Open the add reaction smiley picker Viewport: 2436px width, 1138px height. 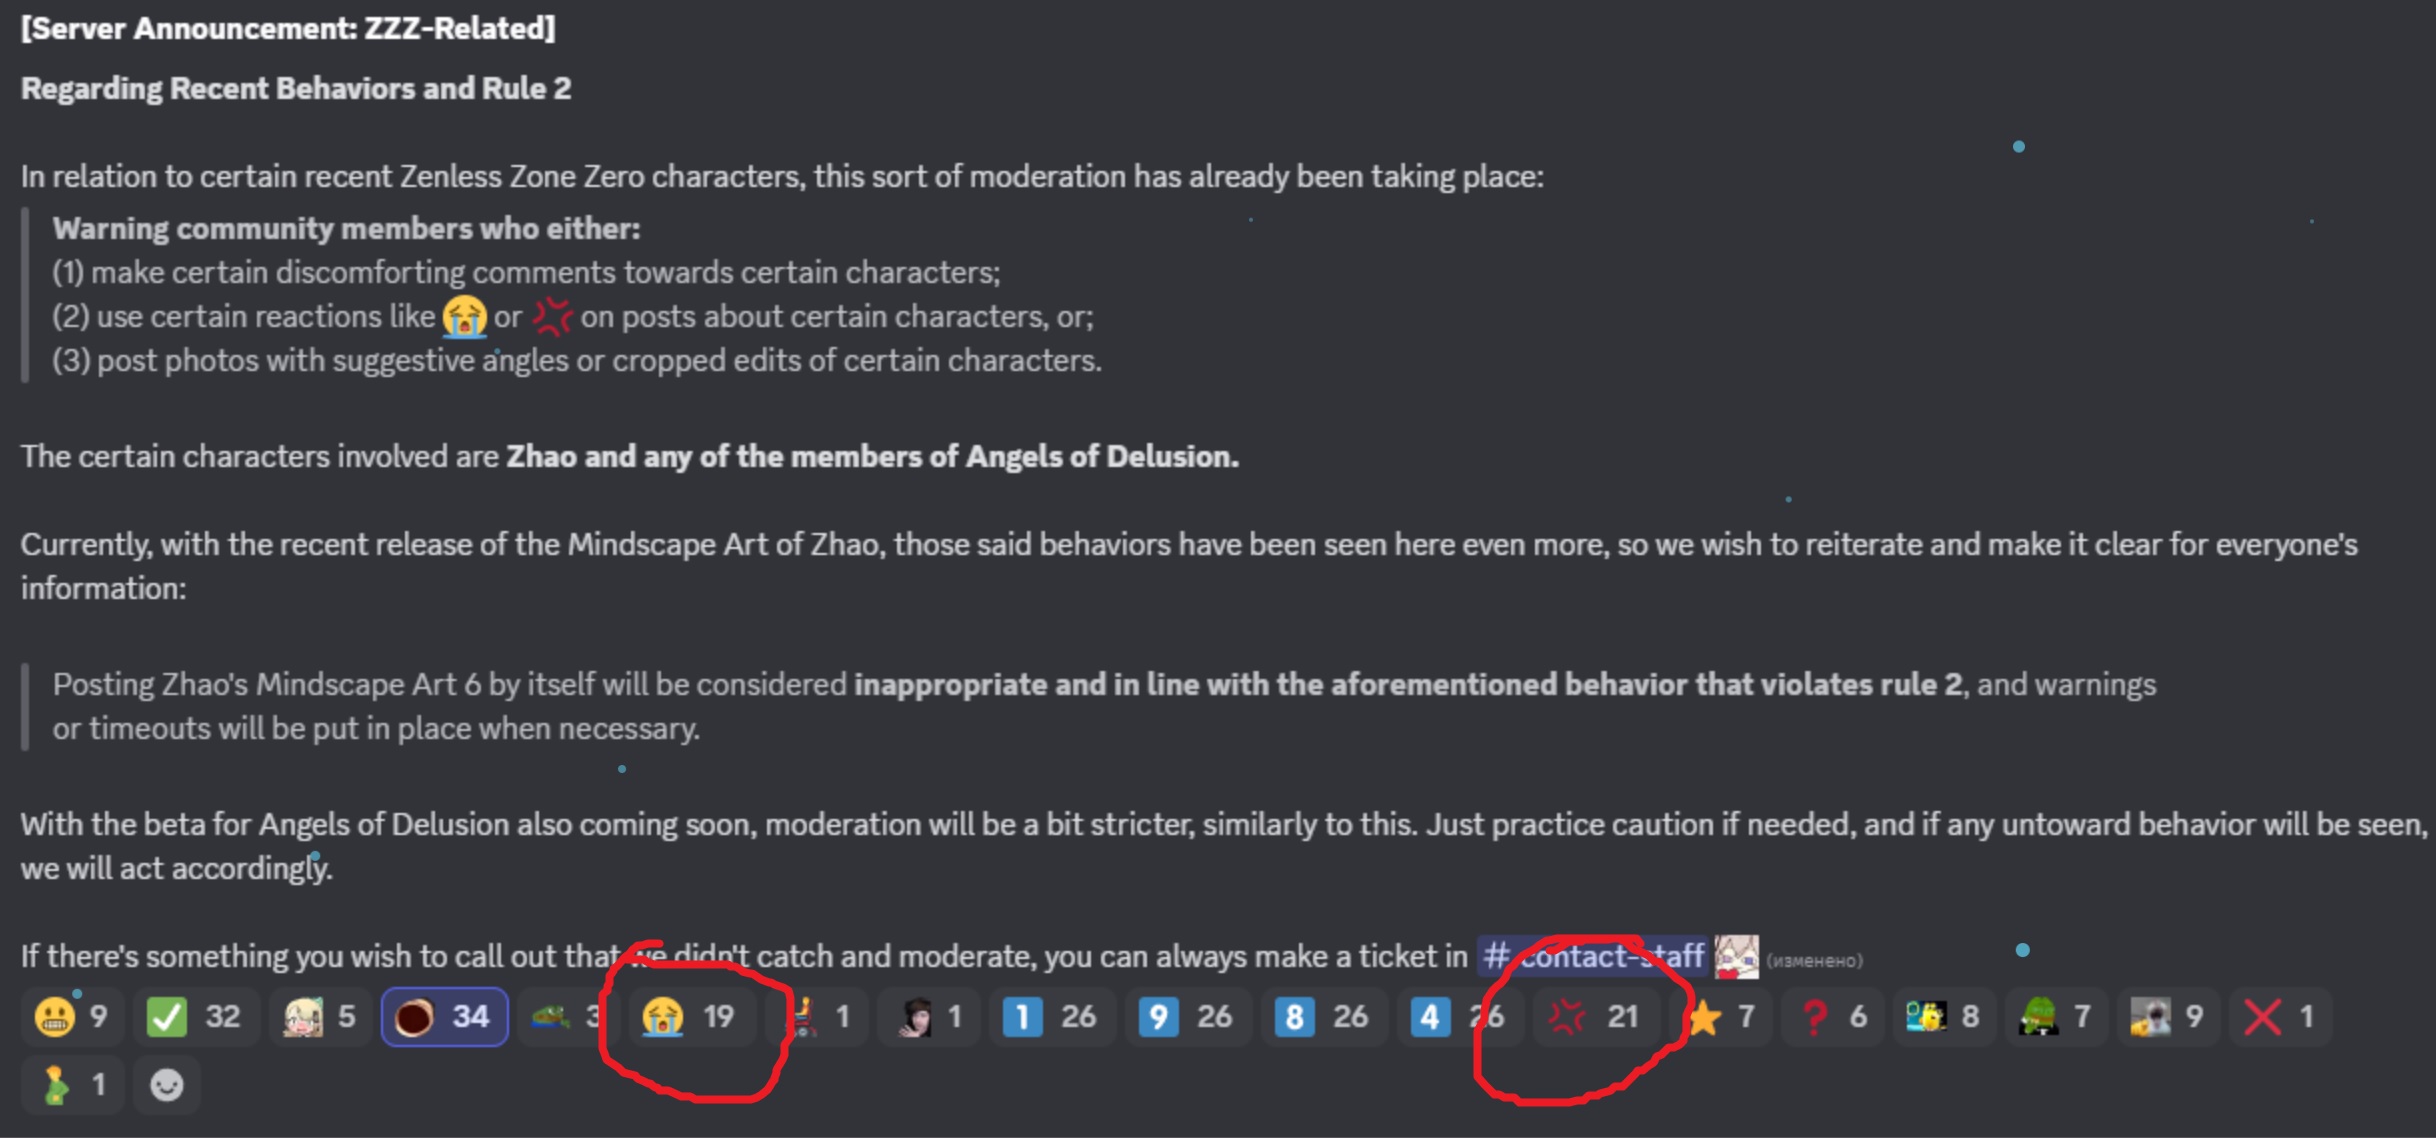coord(167,1085)
